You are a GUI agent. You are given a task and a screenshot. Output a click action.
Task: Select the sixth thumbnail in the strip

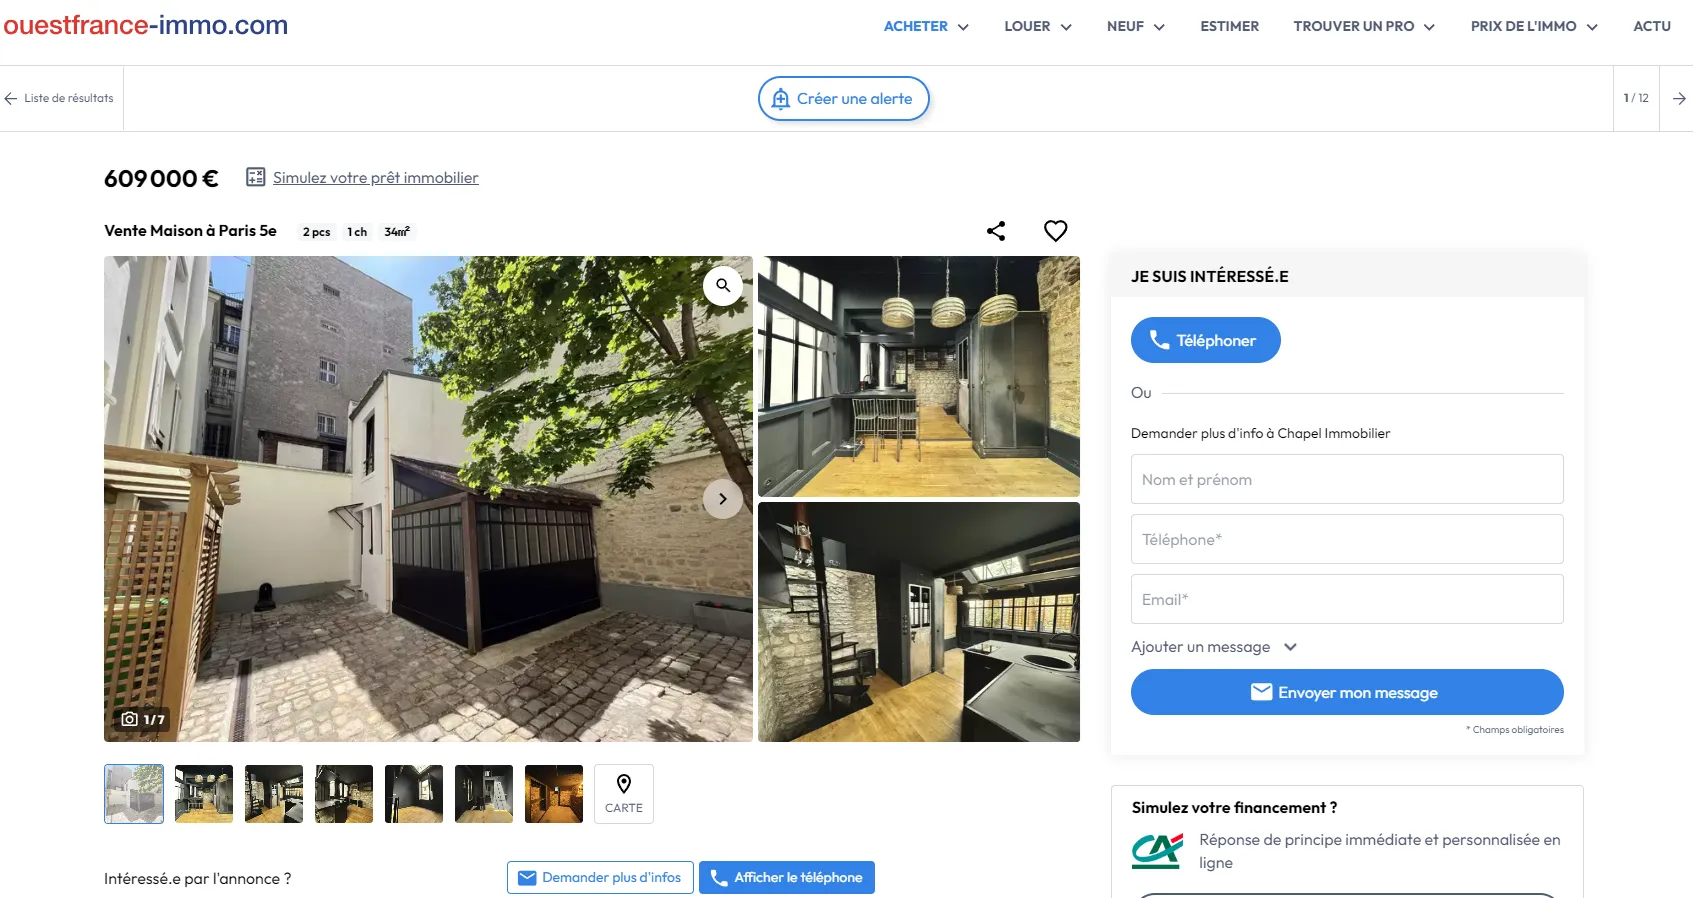point(484,794)
